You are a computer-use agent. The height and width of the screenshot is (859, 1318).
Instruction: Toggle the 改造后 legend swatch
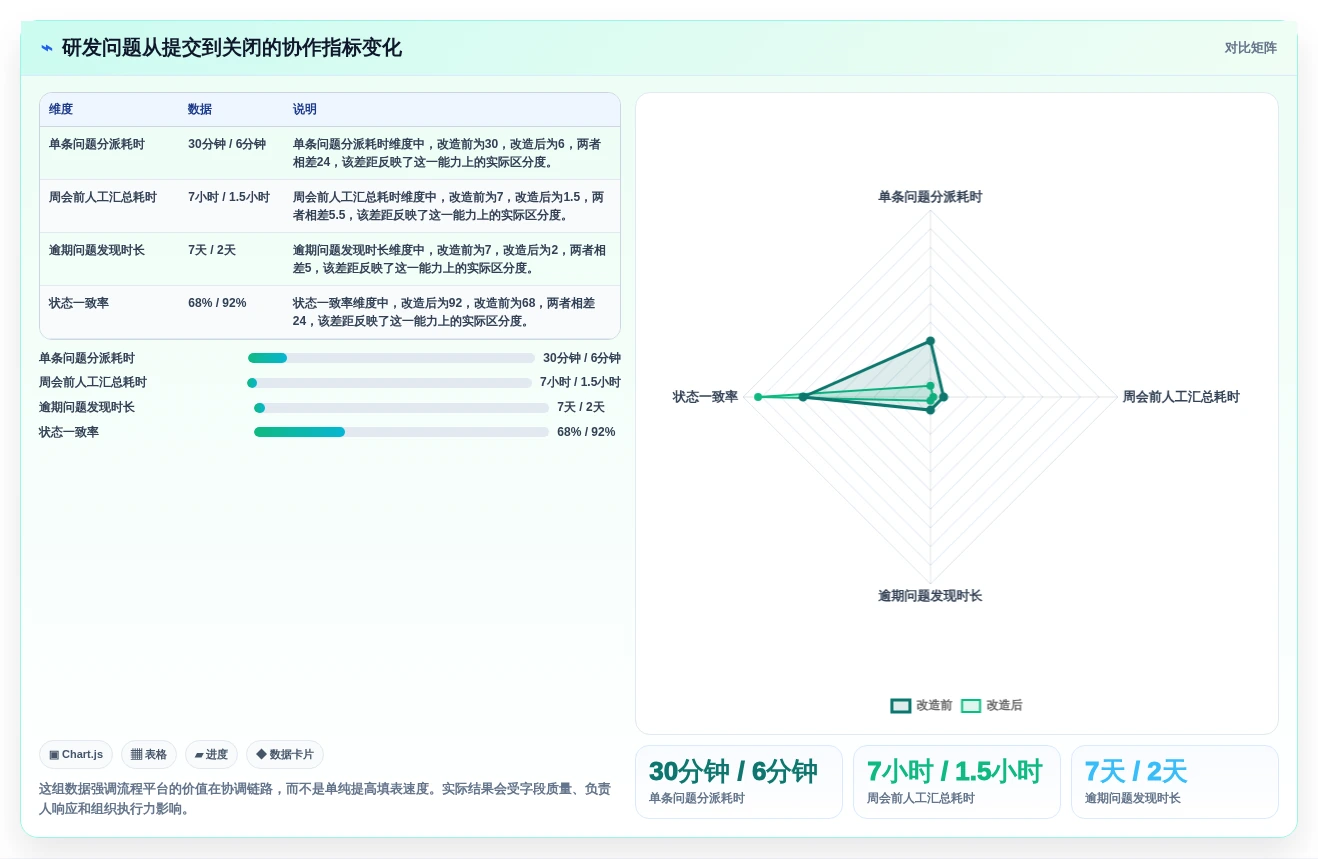click(x=971, y=706)
